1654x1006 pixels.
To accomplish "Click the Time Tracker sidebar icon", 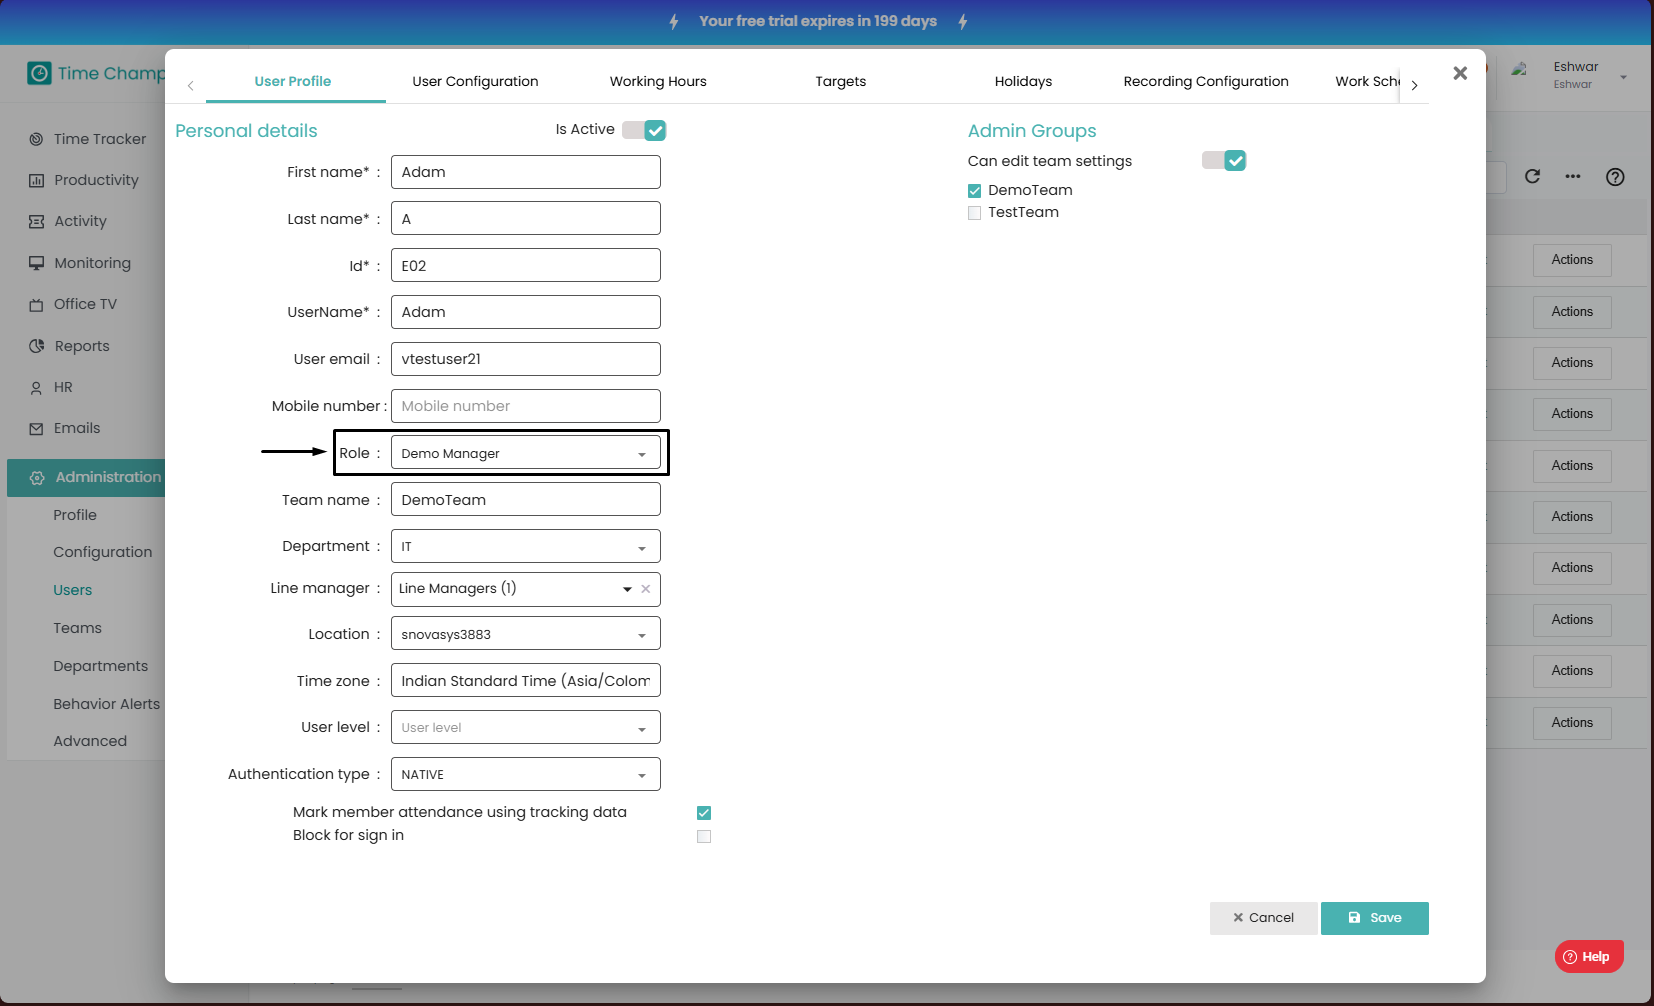I will [x=37, y=139].
